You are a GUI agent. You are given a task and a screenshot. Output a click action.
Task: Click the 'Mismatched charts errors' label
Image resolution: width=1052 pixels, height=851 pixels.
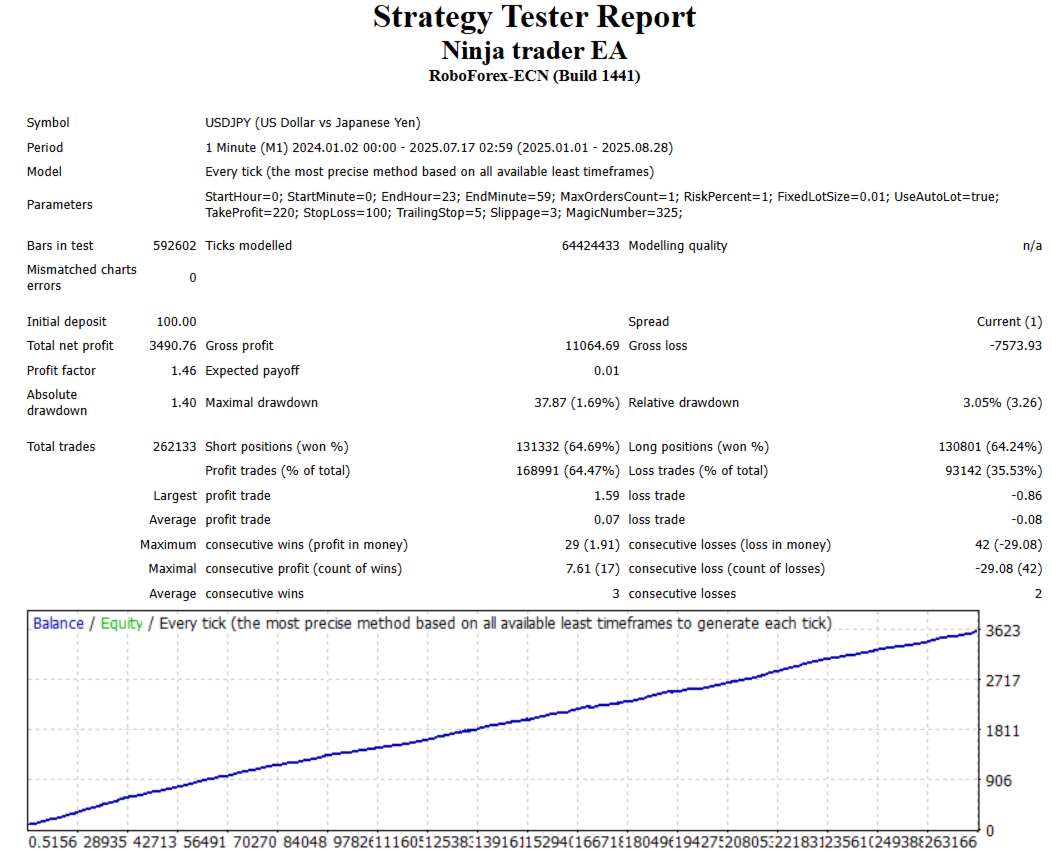(81, 278)
